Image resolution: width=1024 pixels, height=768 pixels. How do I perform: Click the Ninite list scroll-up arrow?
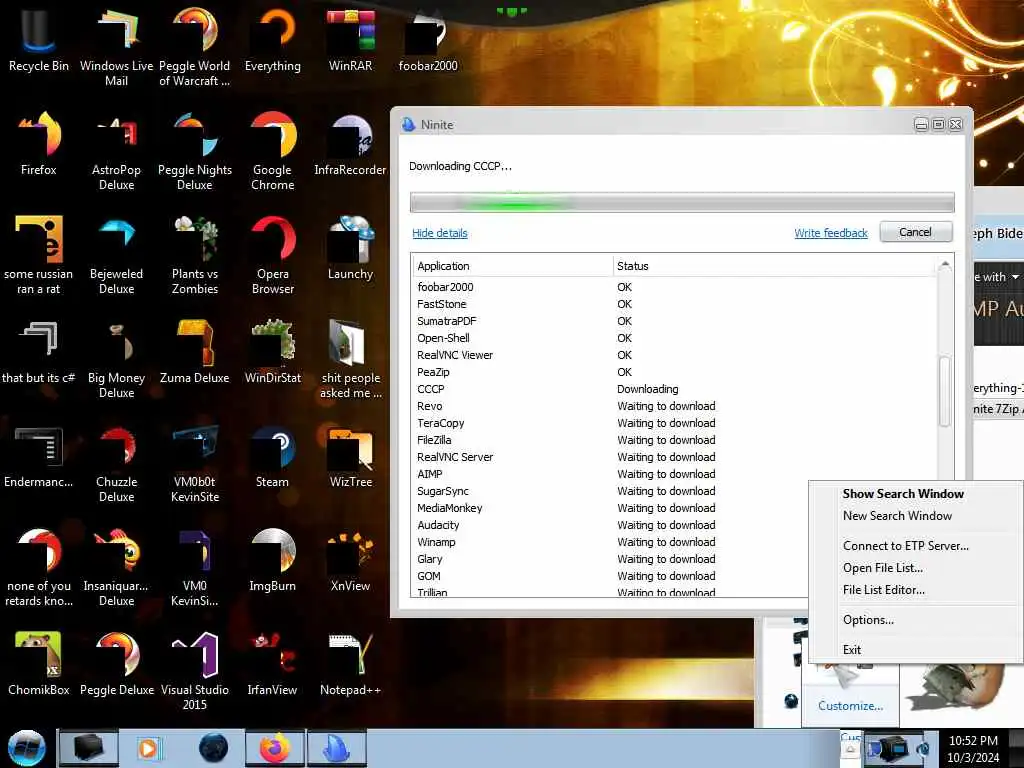(x=944, y=265)
